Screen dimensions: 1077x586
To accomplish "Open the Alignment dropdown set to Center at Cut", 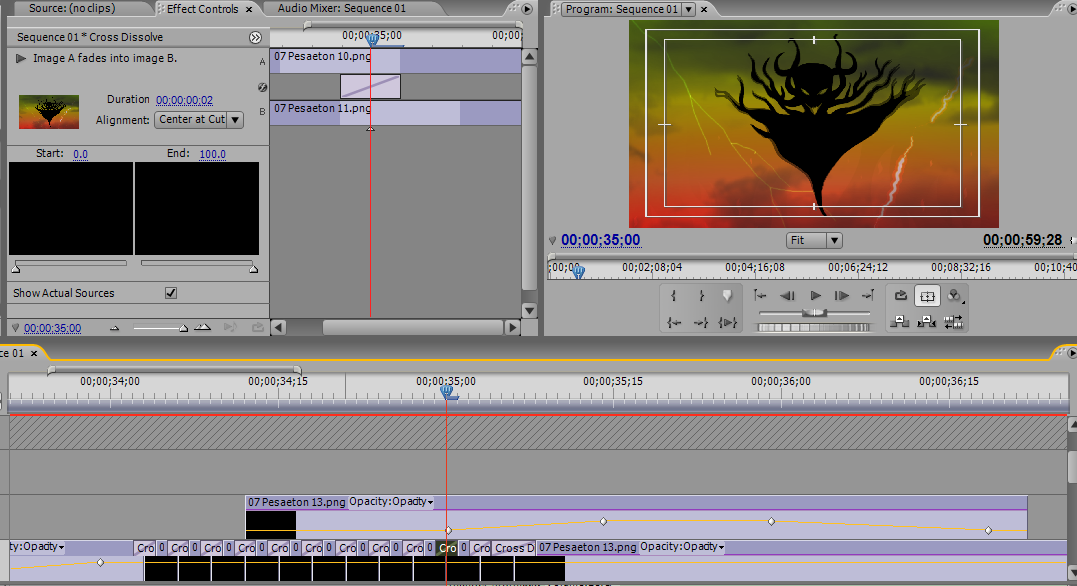I will point(199,120).
